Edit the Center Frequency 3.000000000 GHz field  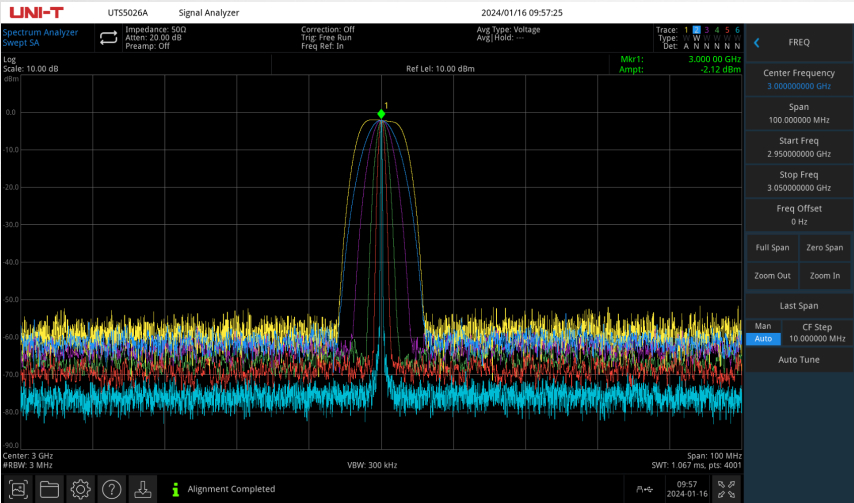[x=799, y=79]
